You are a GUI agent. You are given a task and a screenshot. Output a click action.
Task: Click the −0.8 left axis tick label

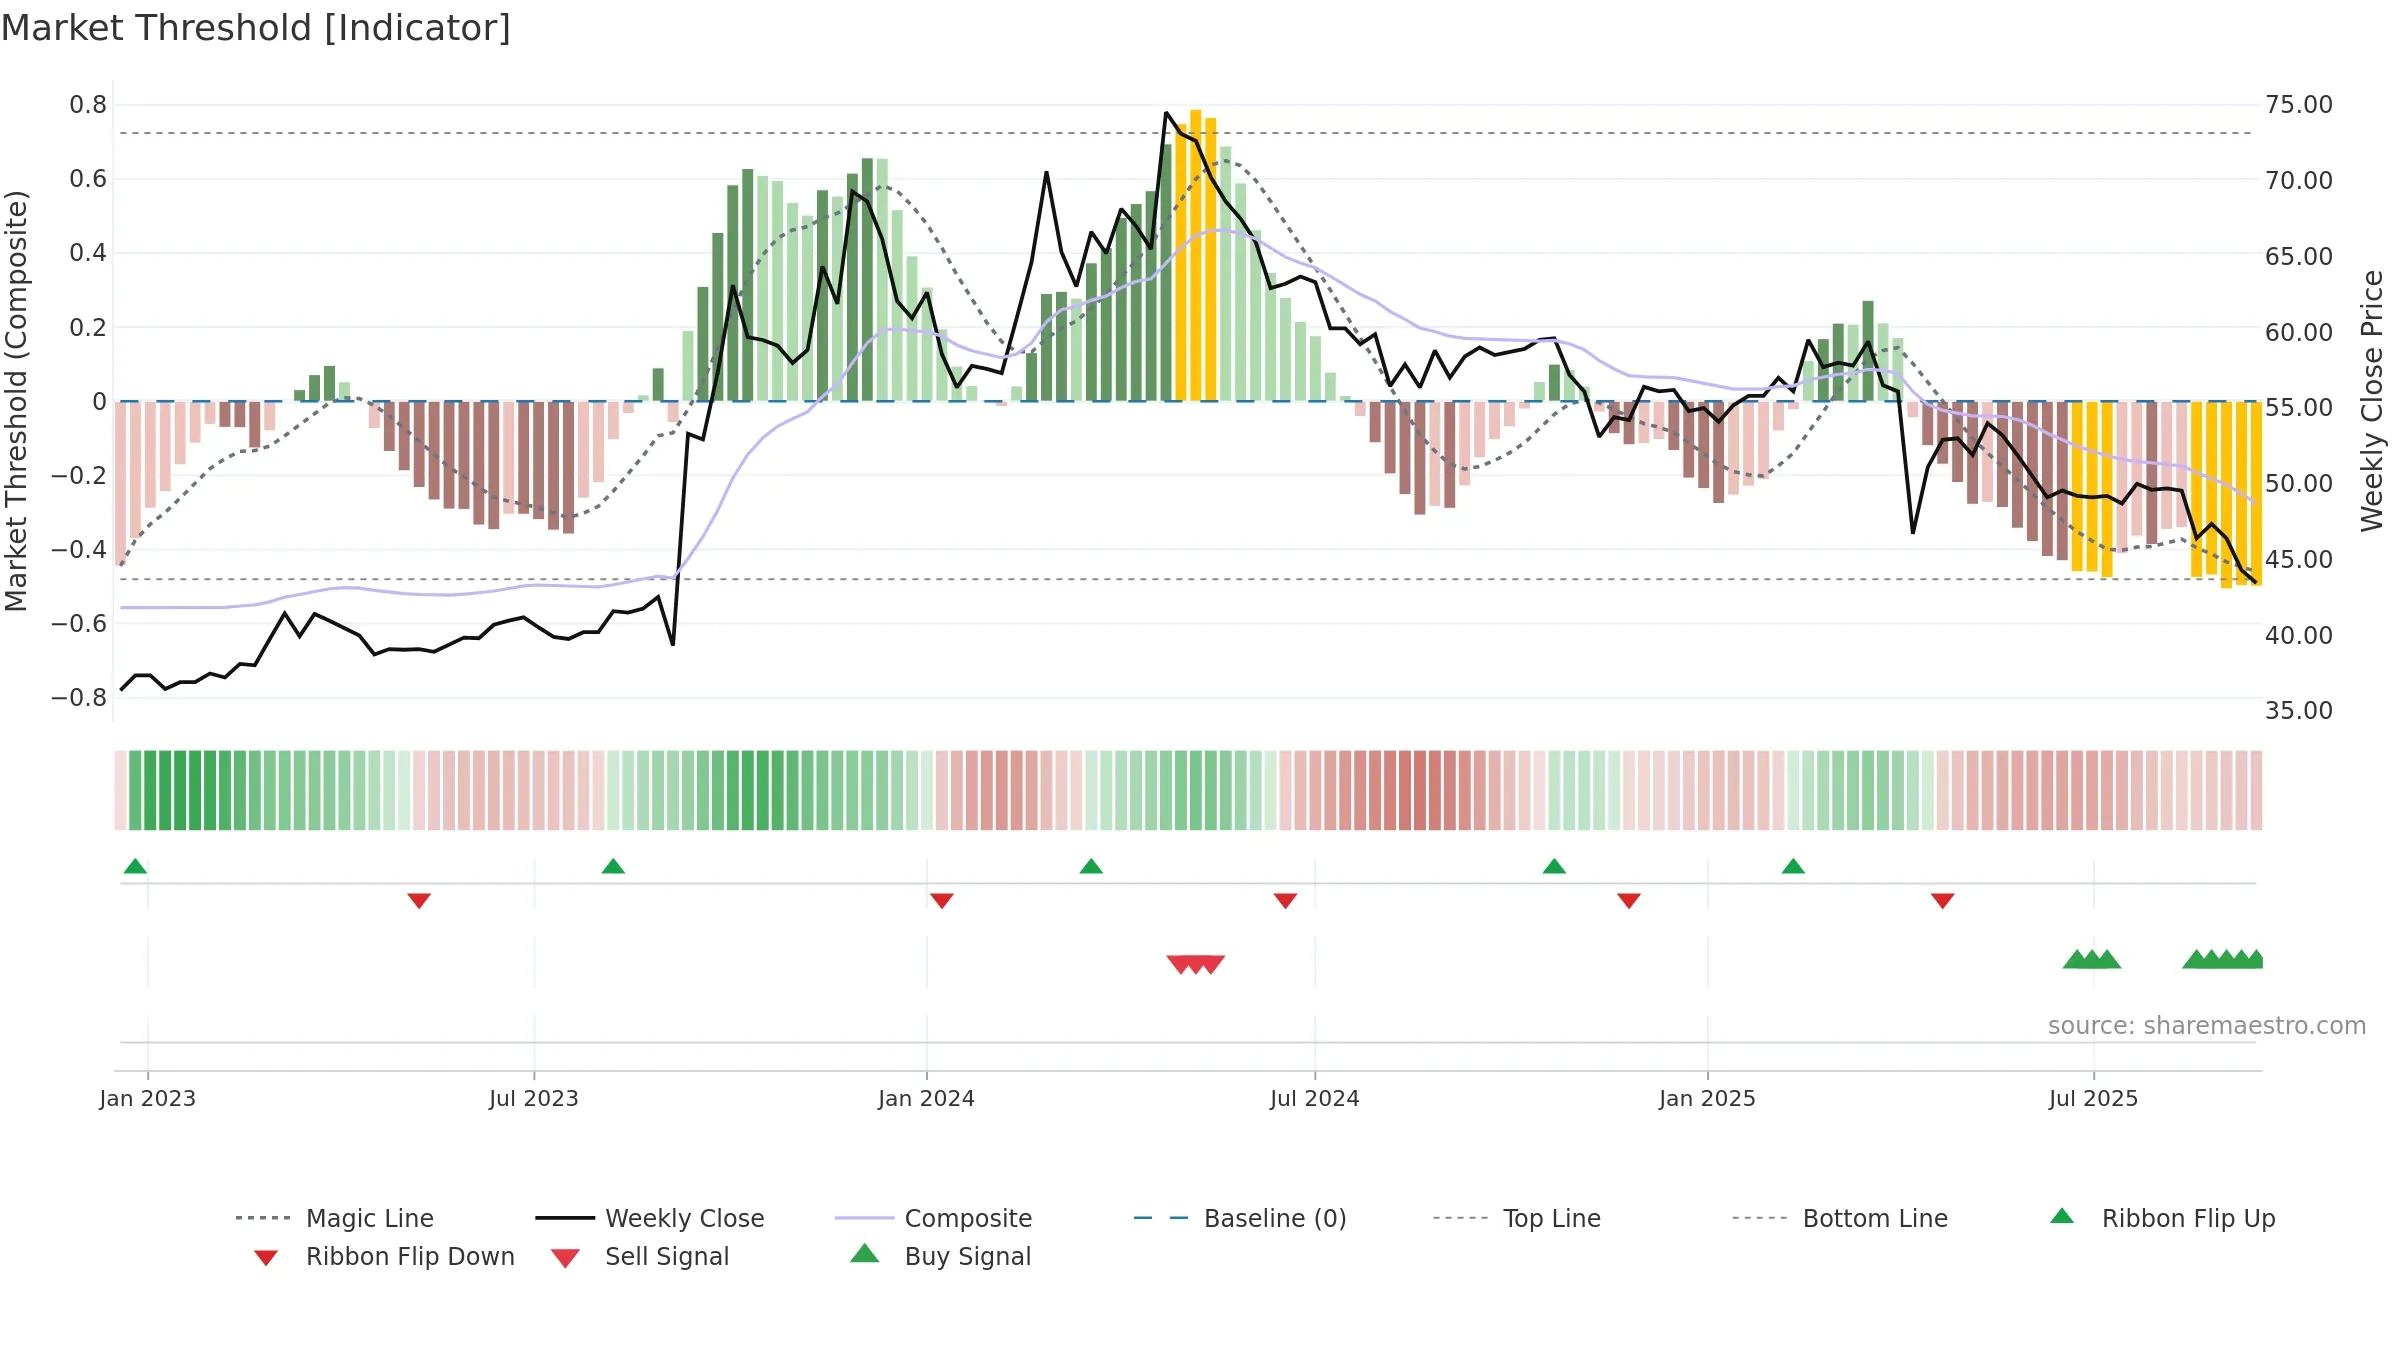coord(79,697)
